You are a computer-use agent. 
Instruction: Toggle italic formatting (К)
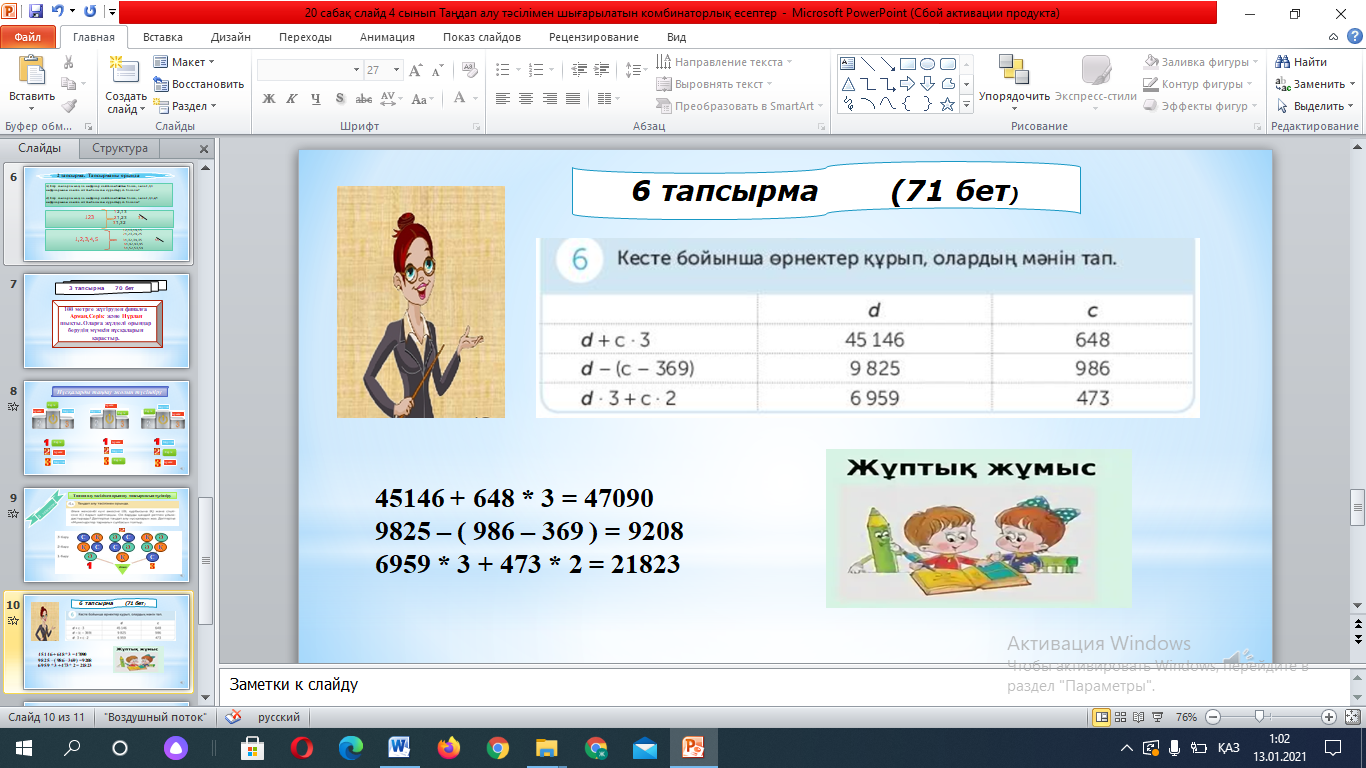coord(291,98)
